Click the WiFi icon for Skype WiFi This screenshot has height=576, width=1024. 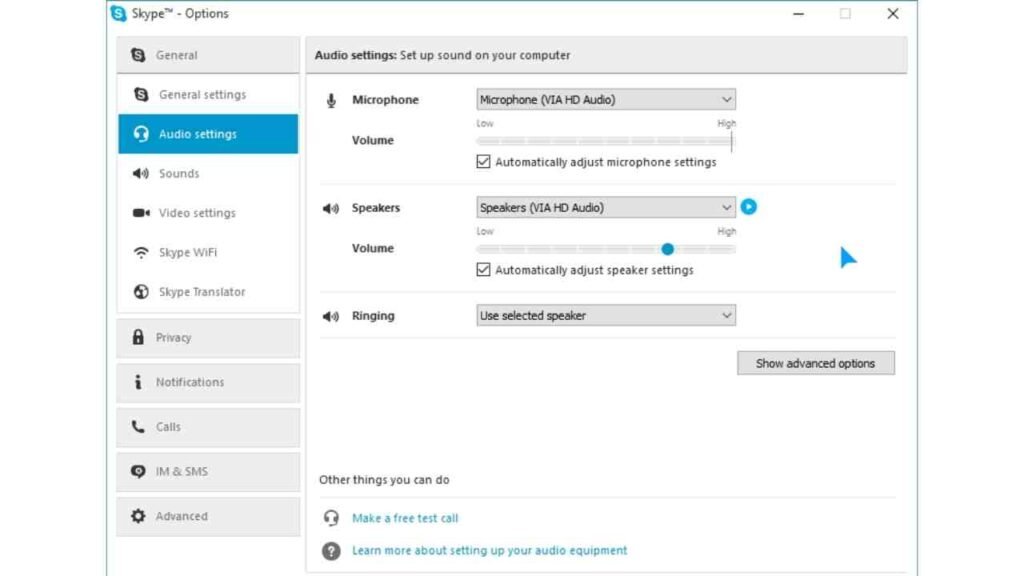coord(141,252)
